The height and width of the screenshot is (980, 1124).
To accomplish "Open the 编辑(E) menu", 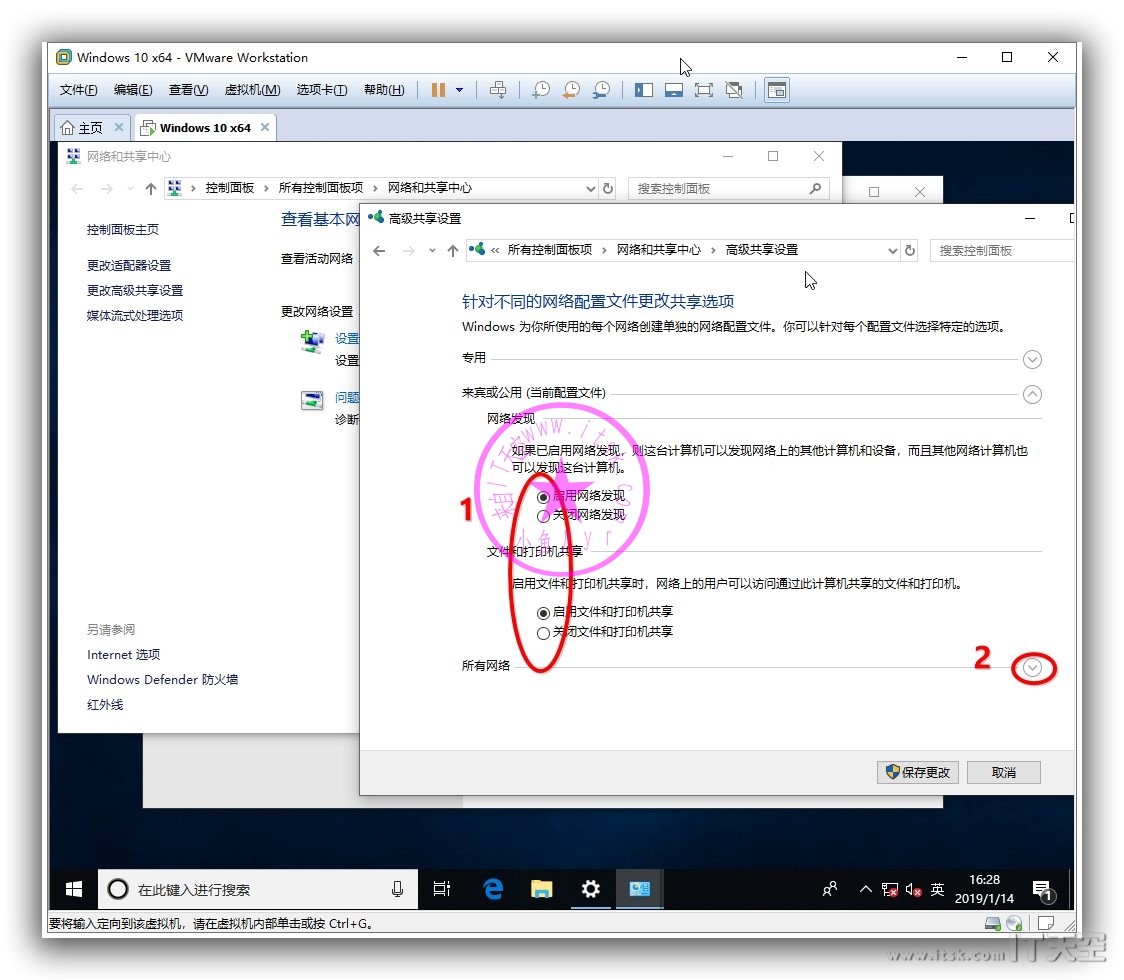I will point(133,90).
